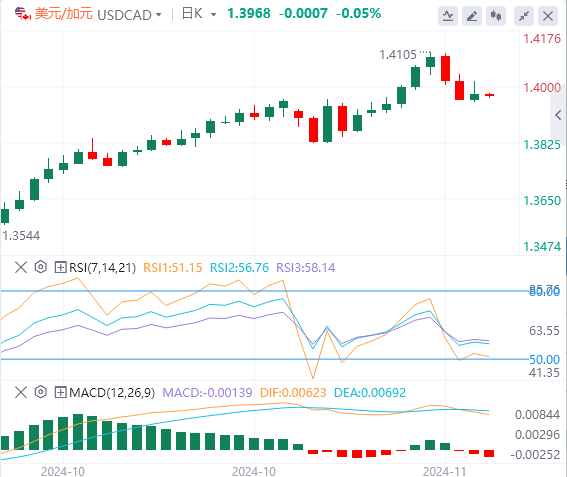Collapse the chart with shrink arrows icon
The width and height of the screenshot is (567, 477).
[x=524, y=16]
